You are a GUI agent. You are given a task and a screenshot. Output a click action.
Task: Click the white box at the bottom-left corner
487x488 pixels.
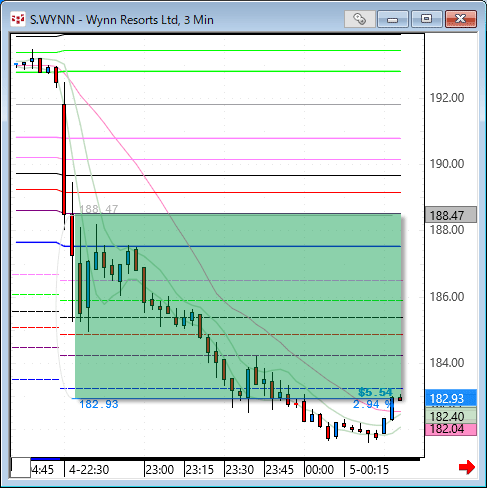[x=21, y=468]
